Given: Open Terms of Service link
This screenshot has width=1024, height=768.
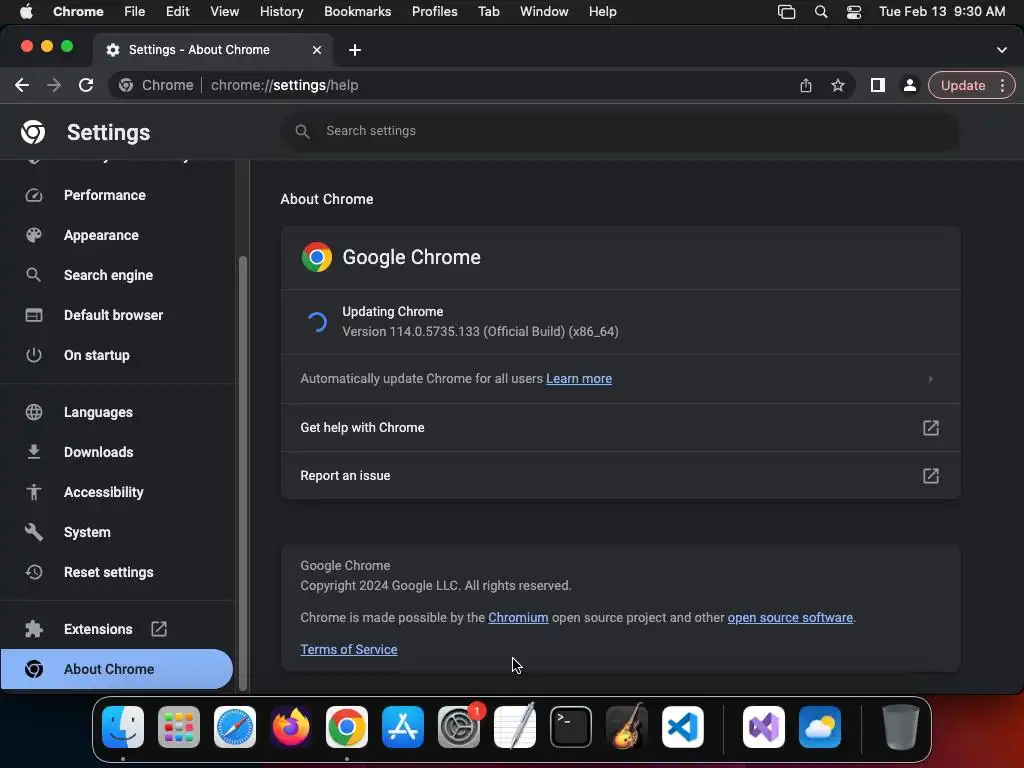Looking at the screenshot, I should coord(349,649).
